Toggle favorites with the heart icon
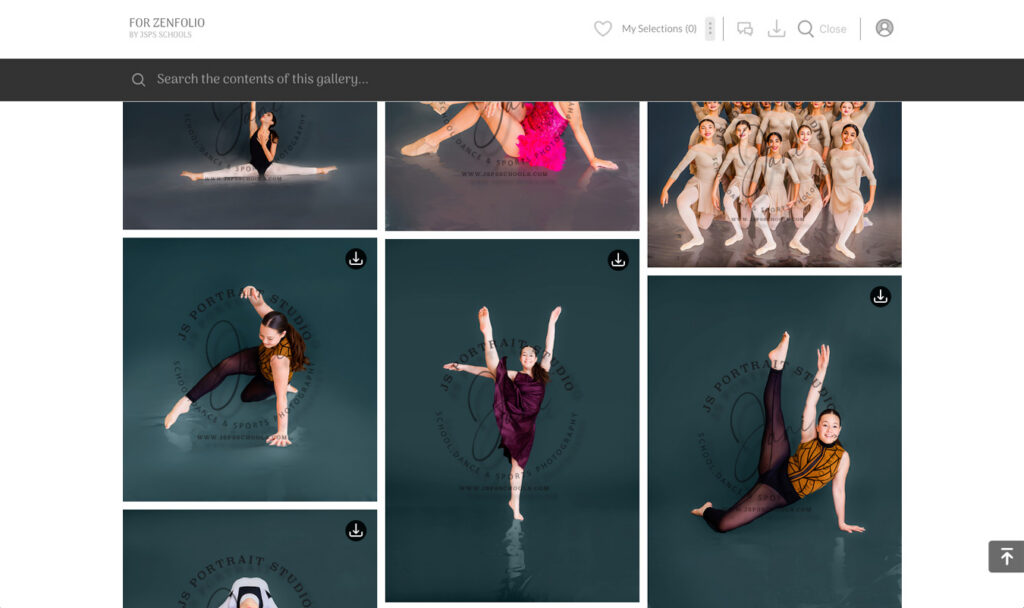The width and height of the screenshot is (1024, 608). coord(602,28)
